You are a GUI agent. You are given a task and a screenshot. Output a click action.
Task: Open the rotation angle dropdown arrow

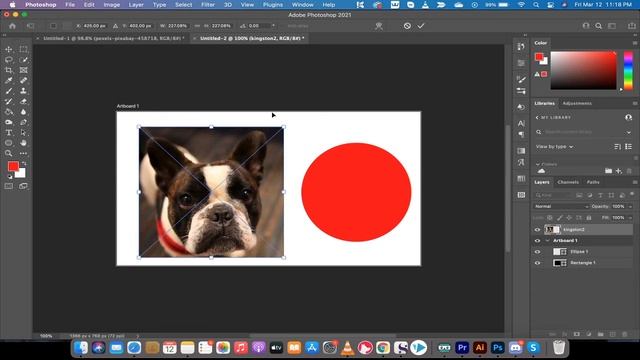click(x=273, y=26)
